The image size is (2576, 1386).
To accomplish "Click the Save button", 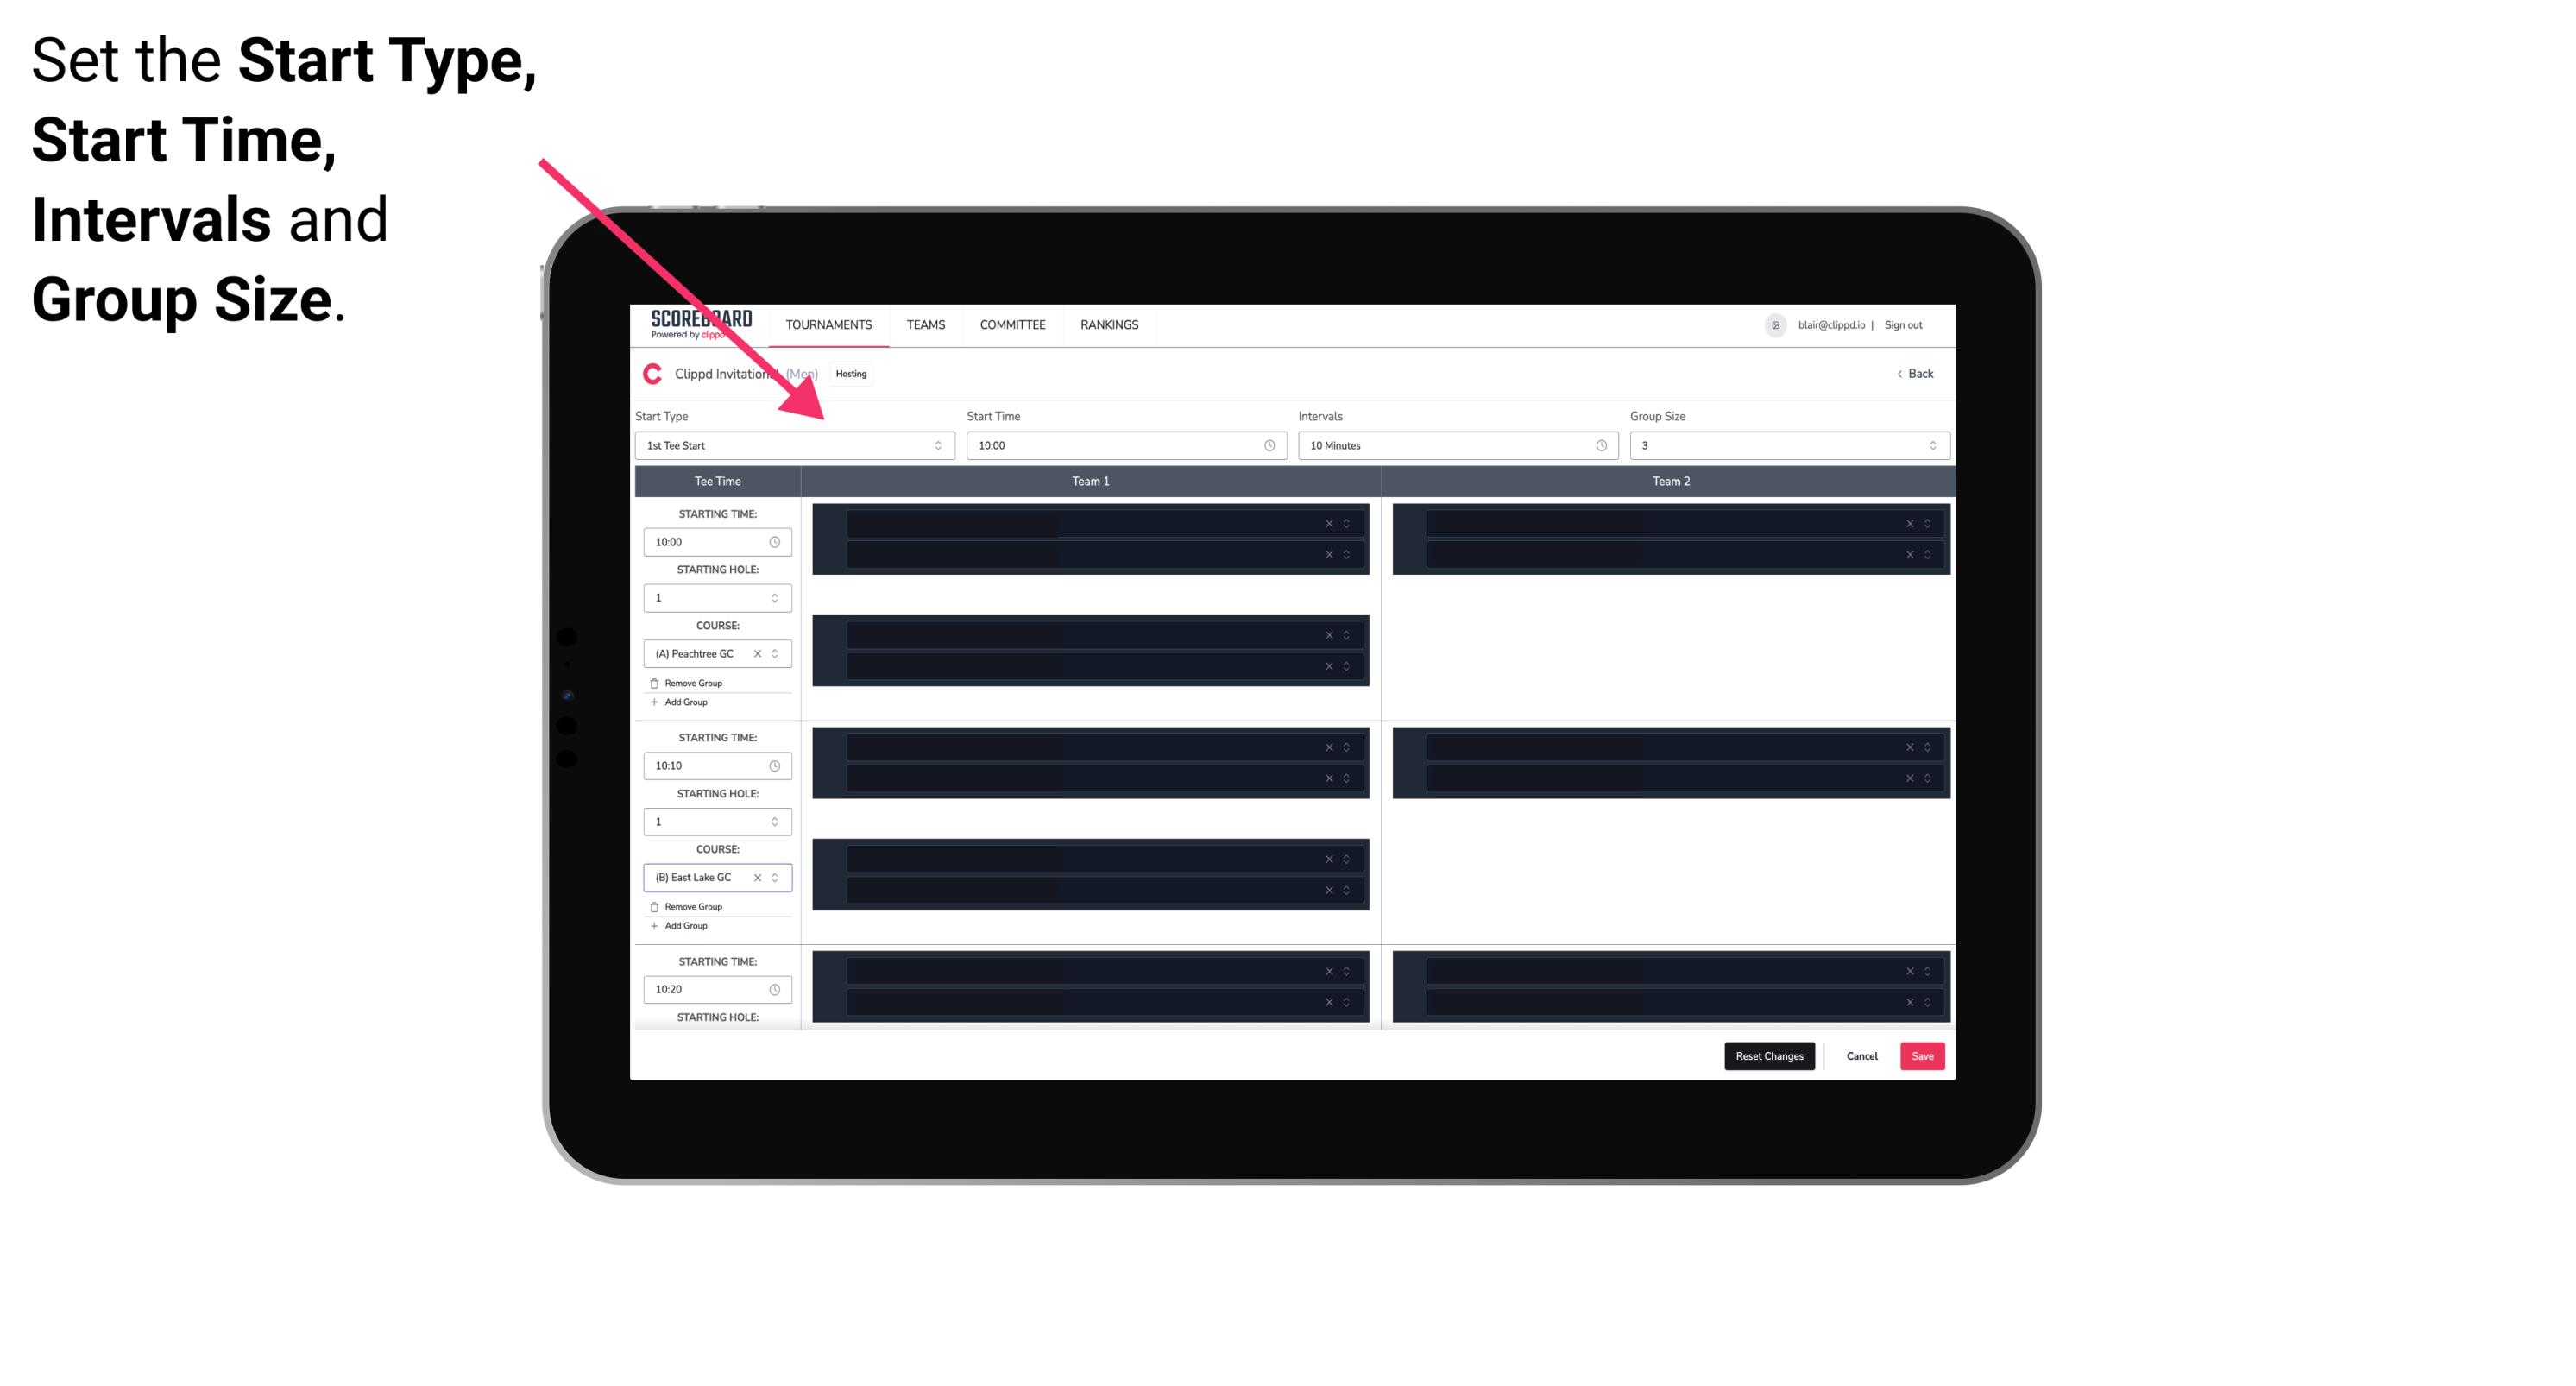I will 1923,1055.
